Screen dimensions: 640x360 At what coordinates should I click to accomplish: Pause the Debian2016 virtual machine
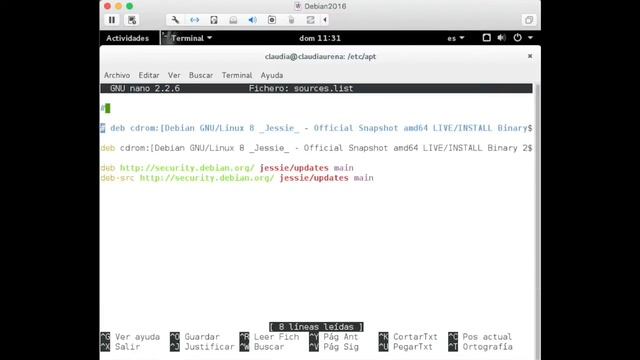[112, 20]
